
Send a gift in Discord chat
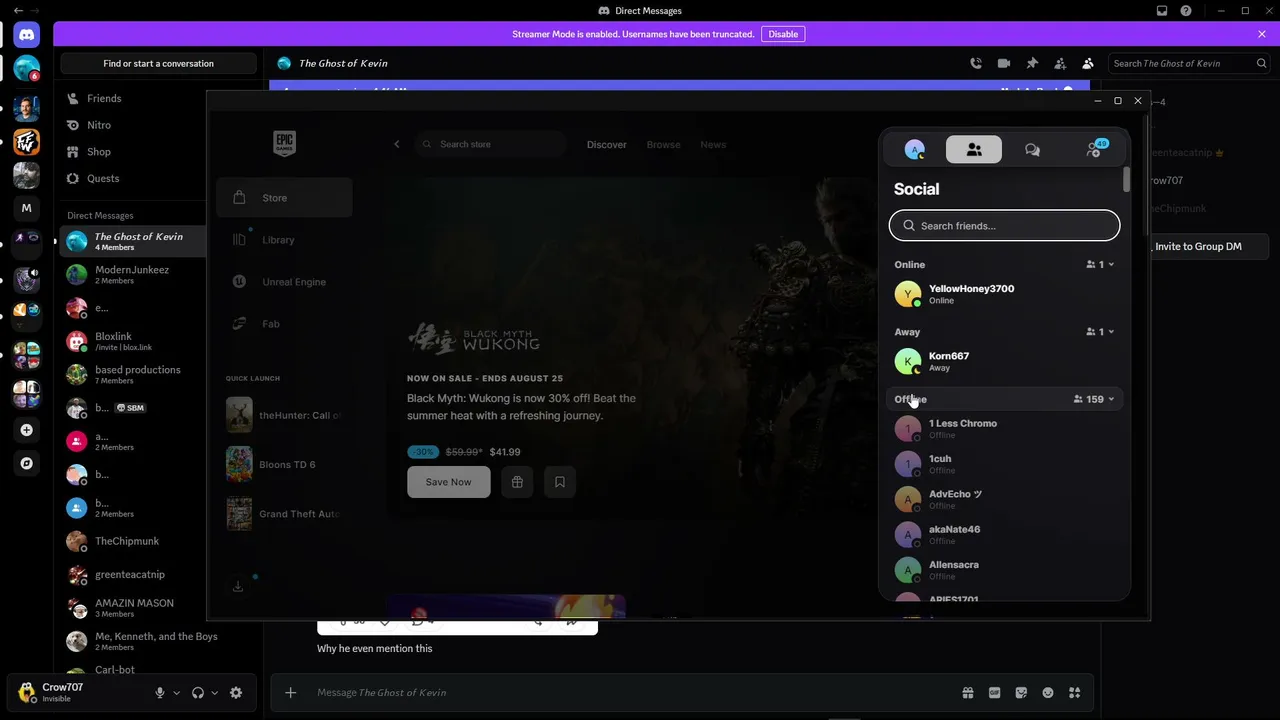click(968, 693)
